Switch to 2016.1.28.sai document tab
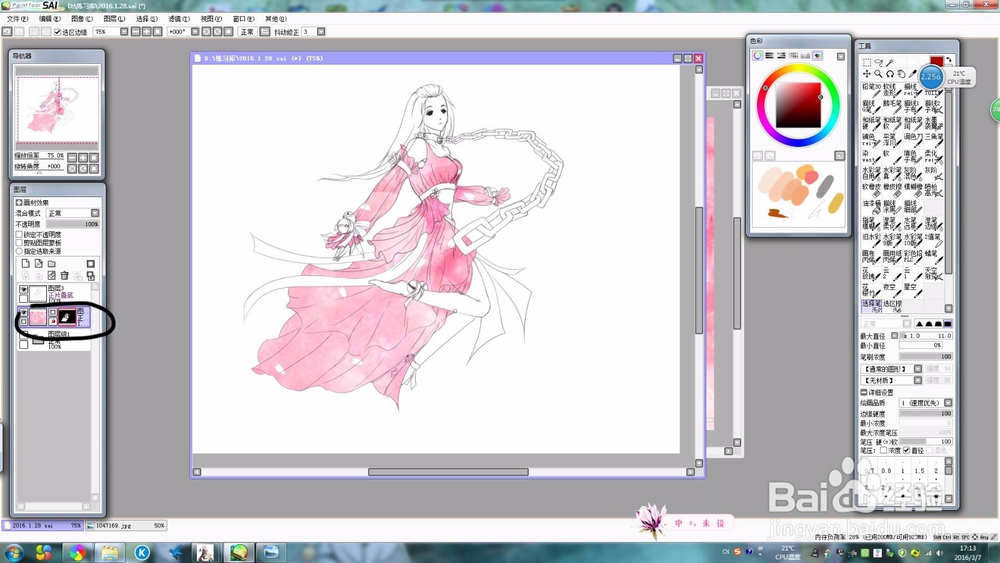The width and height of the screenshot is (1000, 563). pos(43,525)
